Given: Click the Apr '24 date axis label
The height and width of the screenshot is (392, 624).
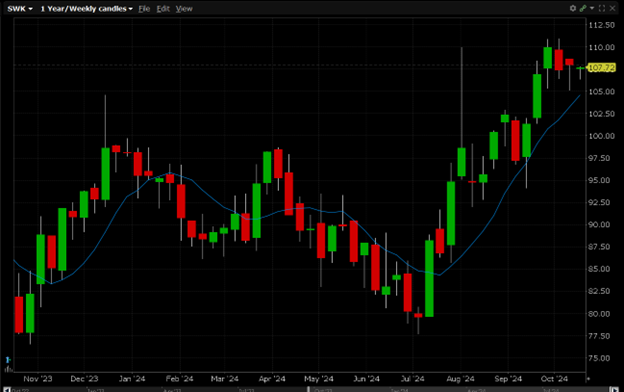Looking at the screenshot, I should (x=272, y=378).
